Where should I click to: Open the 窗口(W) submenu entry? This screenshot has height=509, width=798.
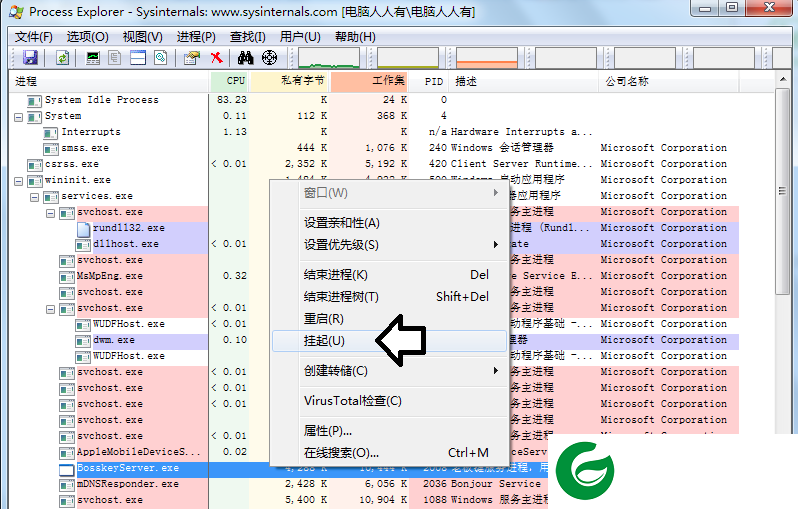389,193
